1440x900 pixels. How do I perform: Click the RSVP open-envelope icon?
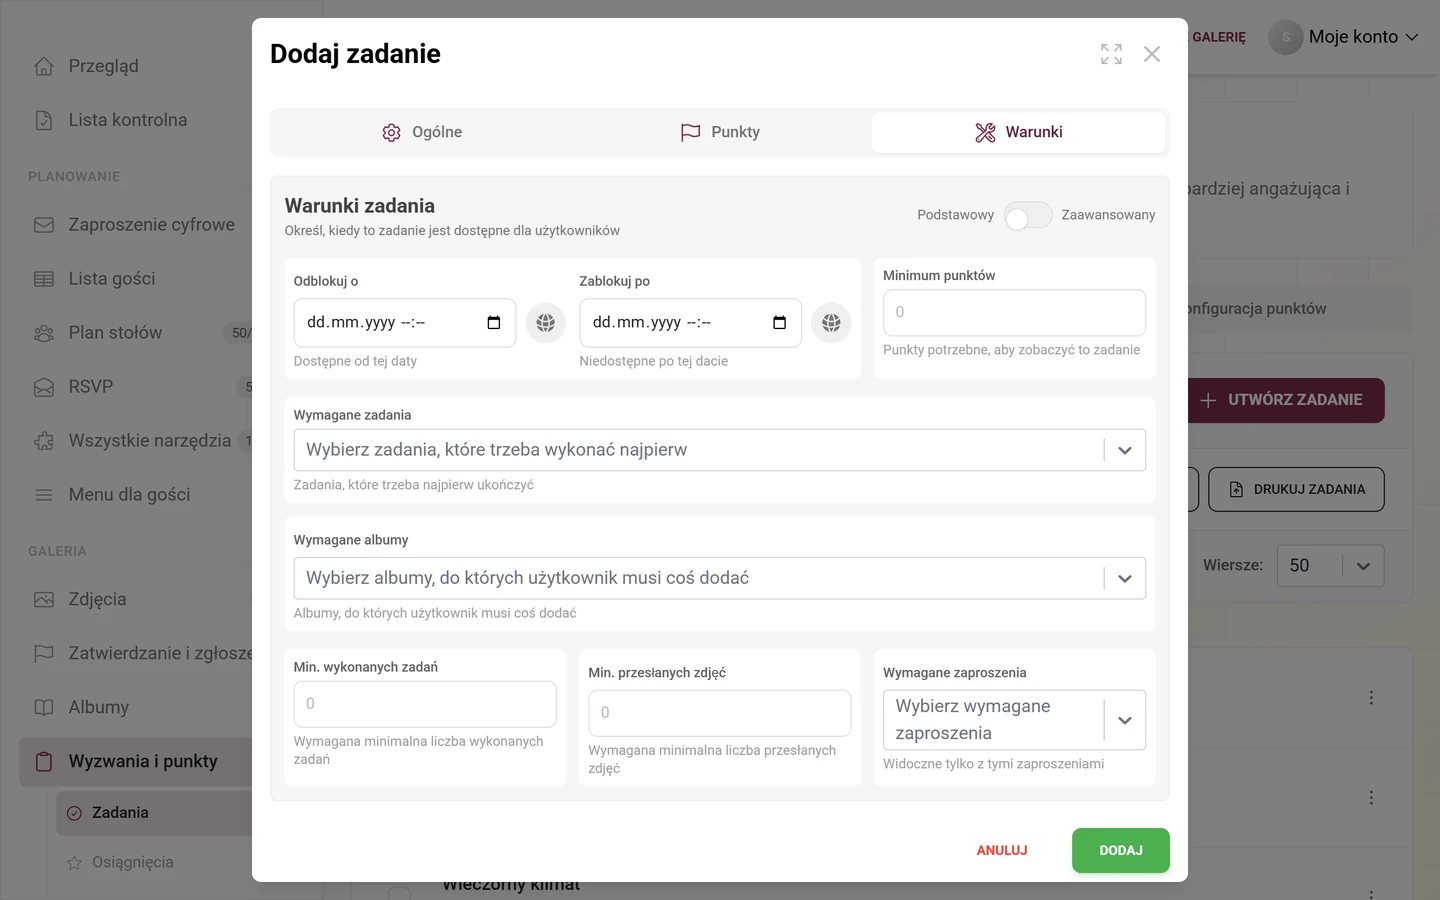44,387
